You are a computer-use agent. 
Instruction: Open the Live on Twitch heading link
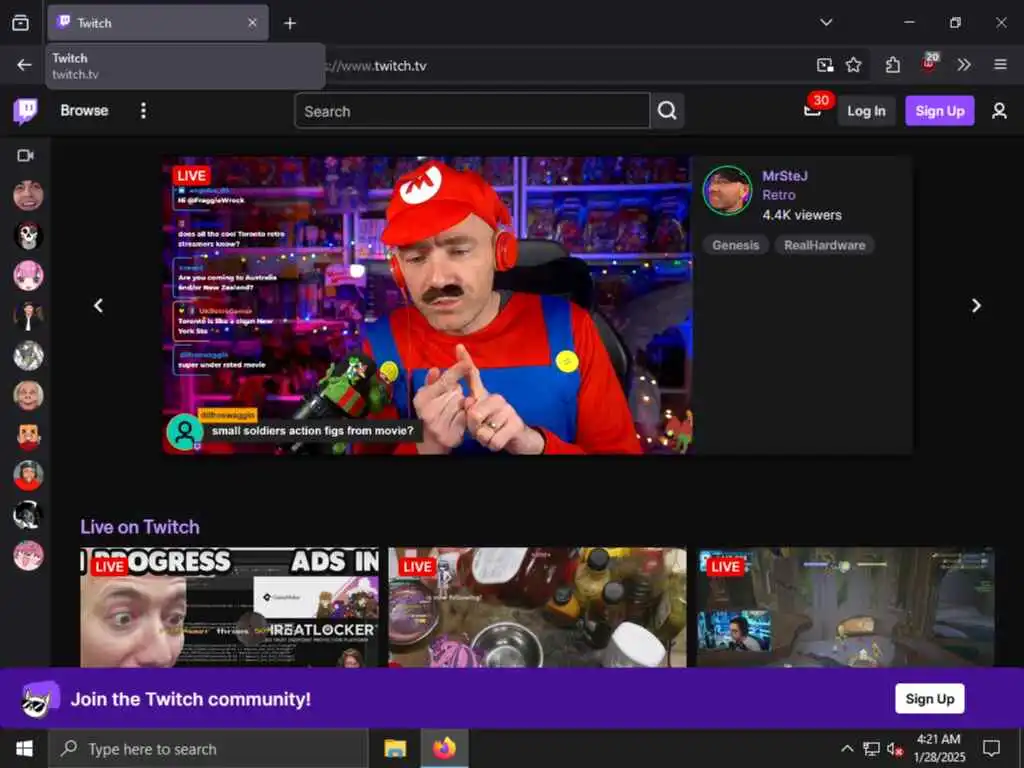(x=140, y=527)
